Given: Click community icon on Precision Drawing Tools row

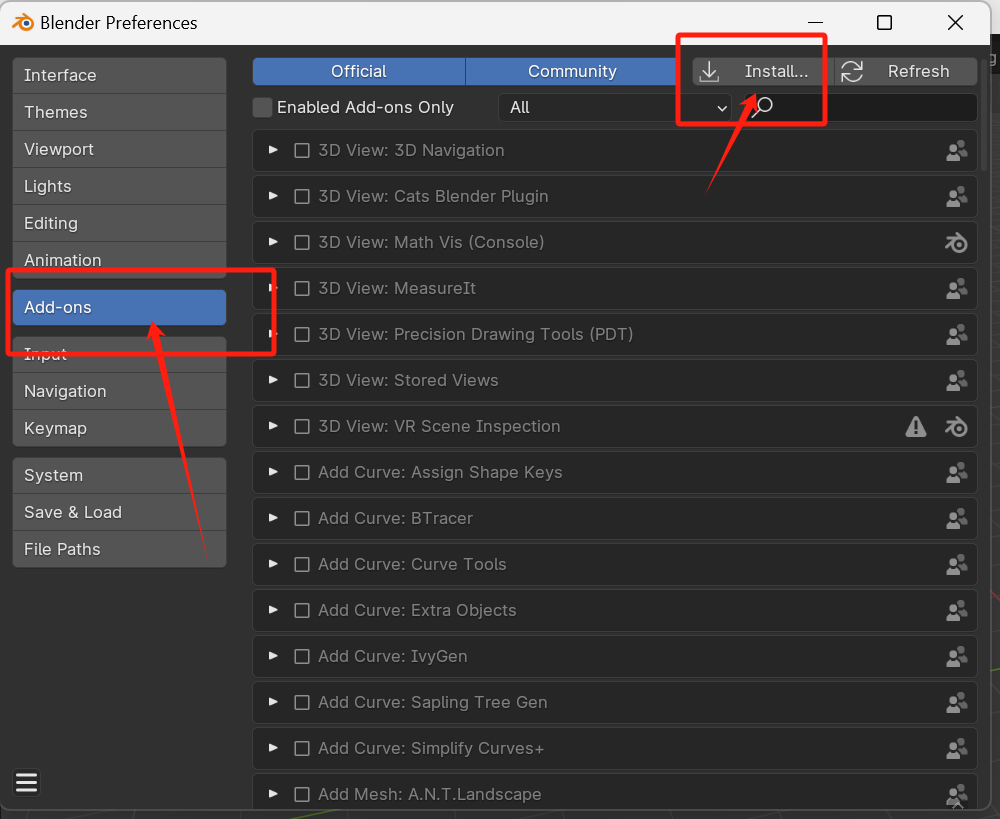Looking at the screenshot, I should click(956, 334).
